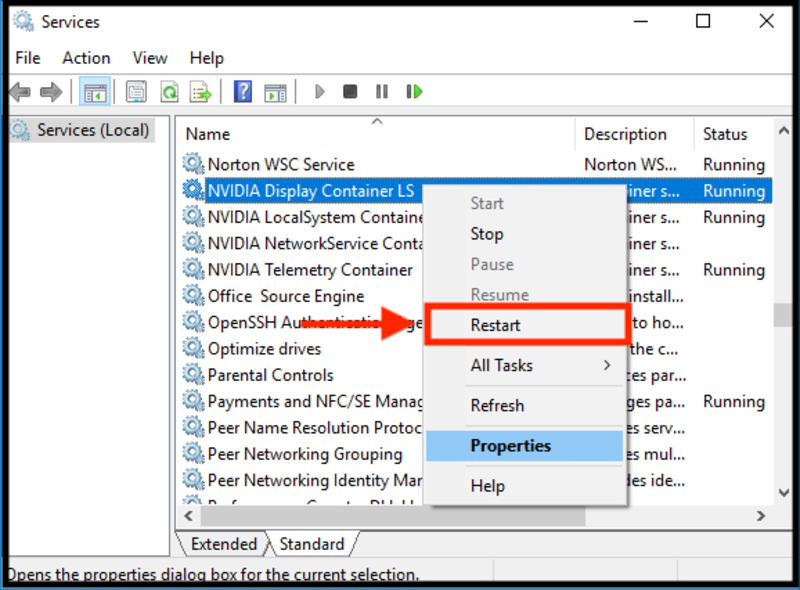Select the Office Source Engine gear icon
The width and height of the screenshot is (800, 590).
click(x=193, y=296)
